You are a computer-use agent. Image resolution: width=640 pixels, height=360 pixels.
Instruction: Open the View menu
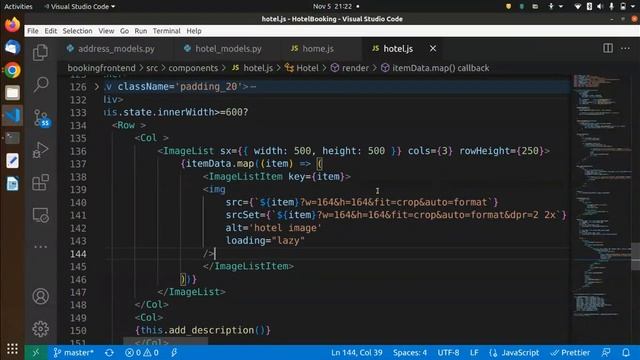pyautogui.click(x=106, y=31)
